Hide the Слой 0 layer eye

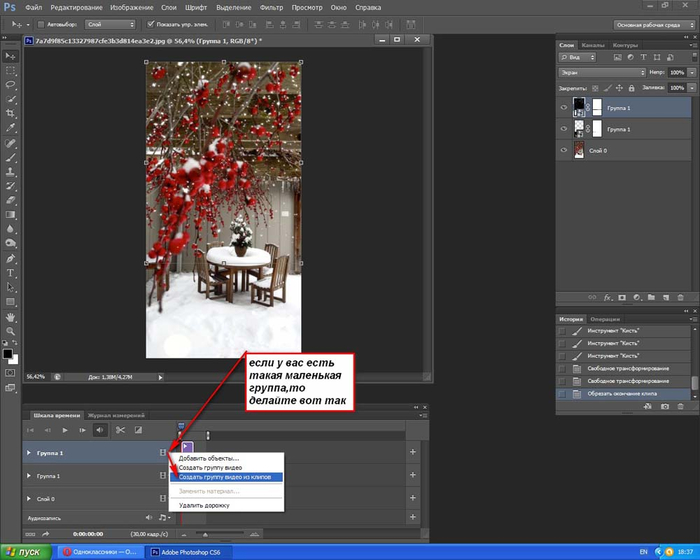coord(563,150)
